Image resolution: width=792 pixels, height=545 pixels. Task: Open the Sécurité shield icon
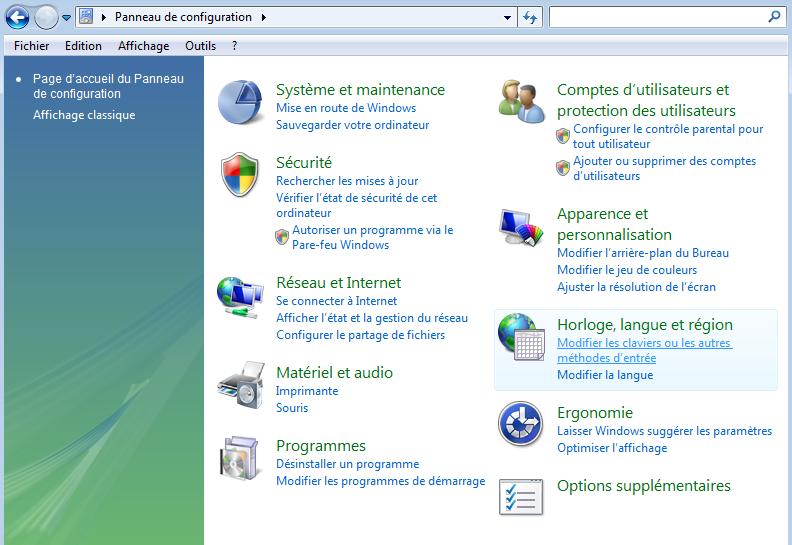click(x=240, y=175)
